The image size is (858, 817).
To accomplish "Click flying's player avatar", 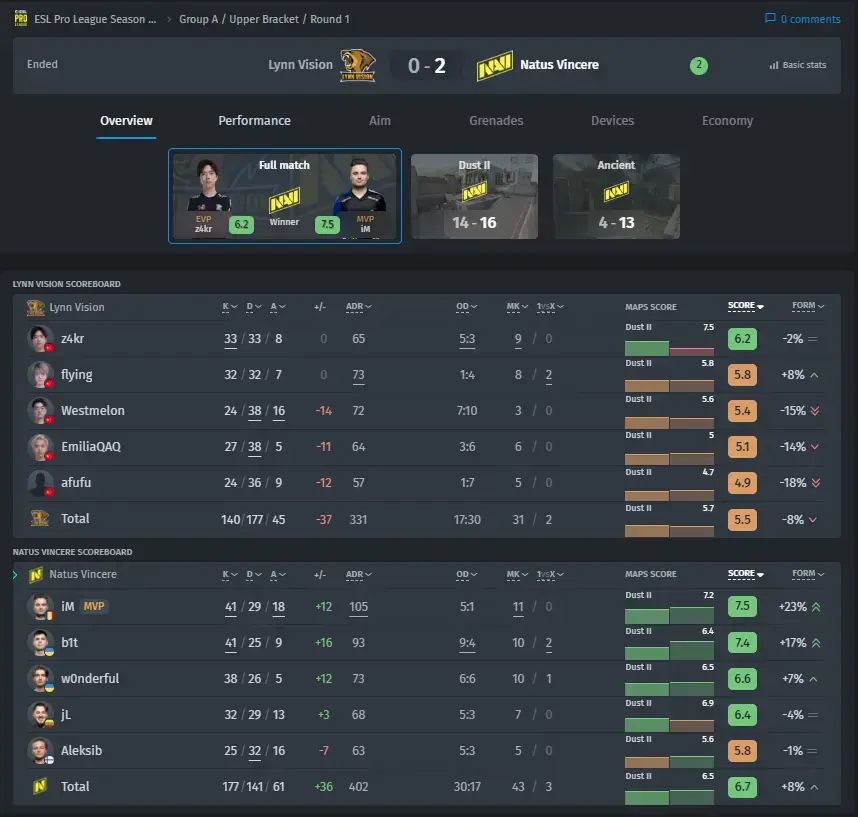I will point(40,375).
